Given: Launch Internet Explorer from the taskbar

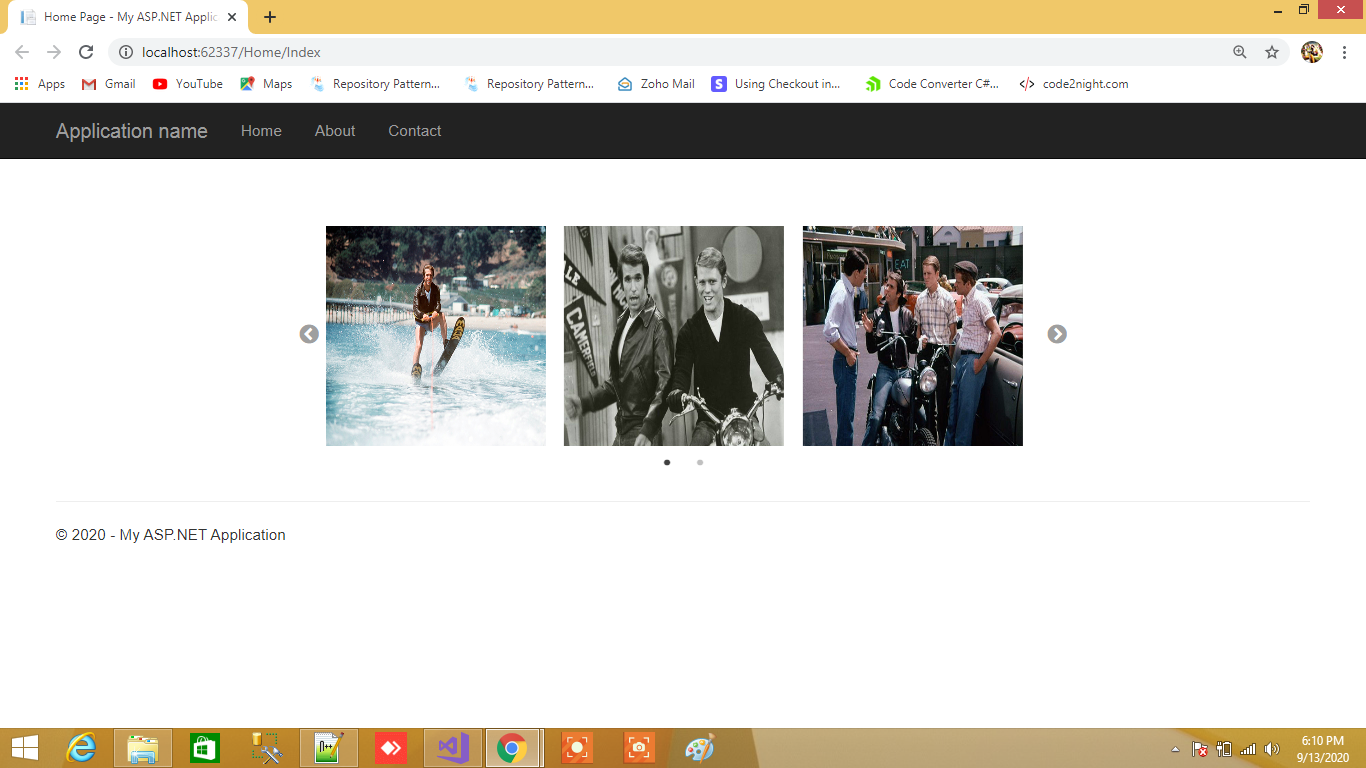Looking at the screenshot, I should tap(81, 748).
